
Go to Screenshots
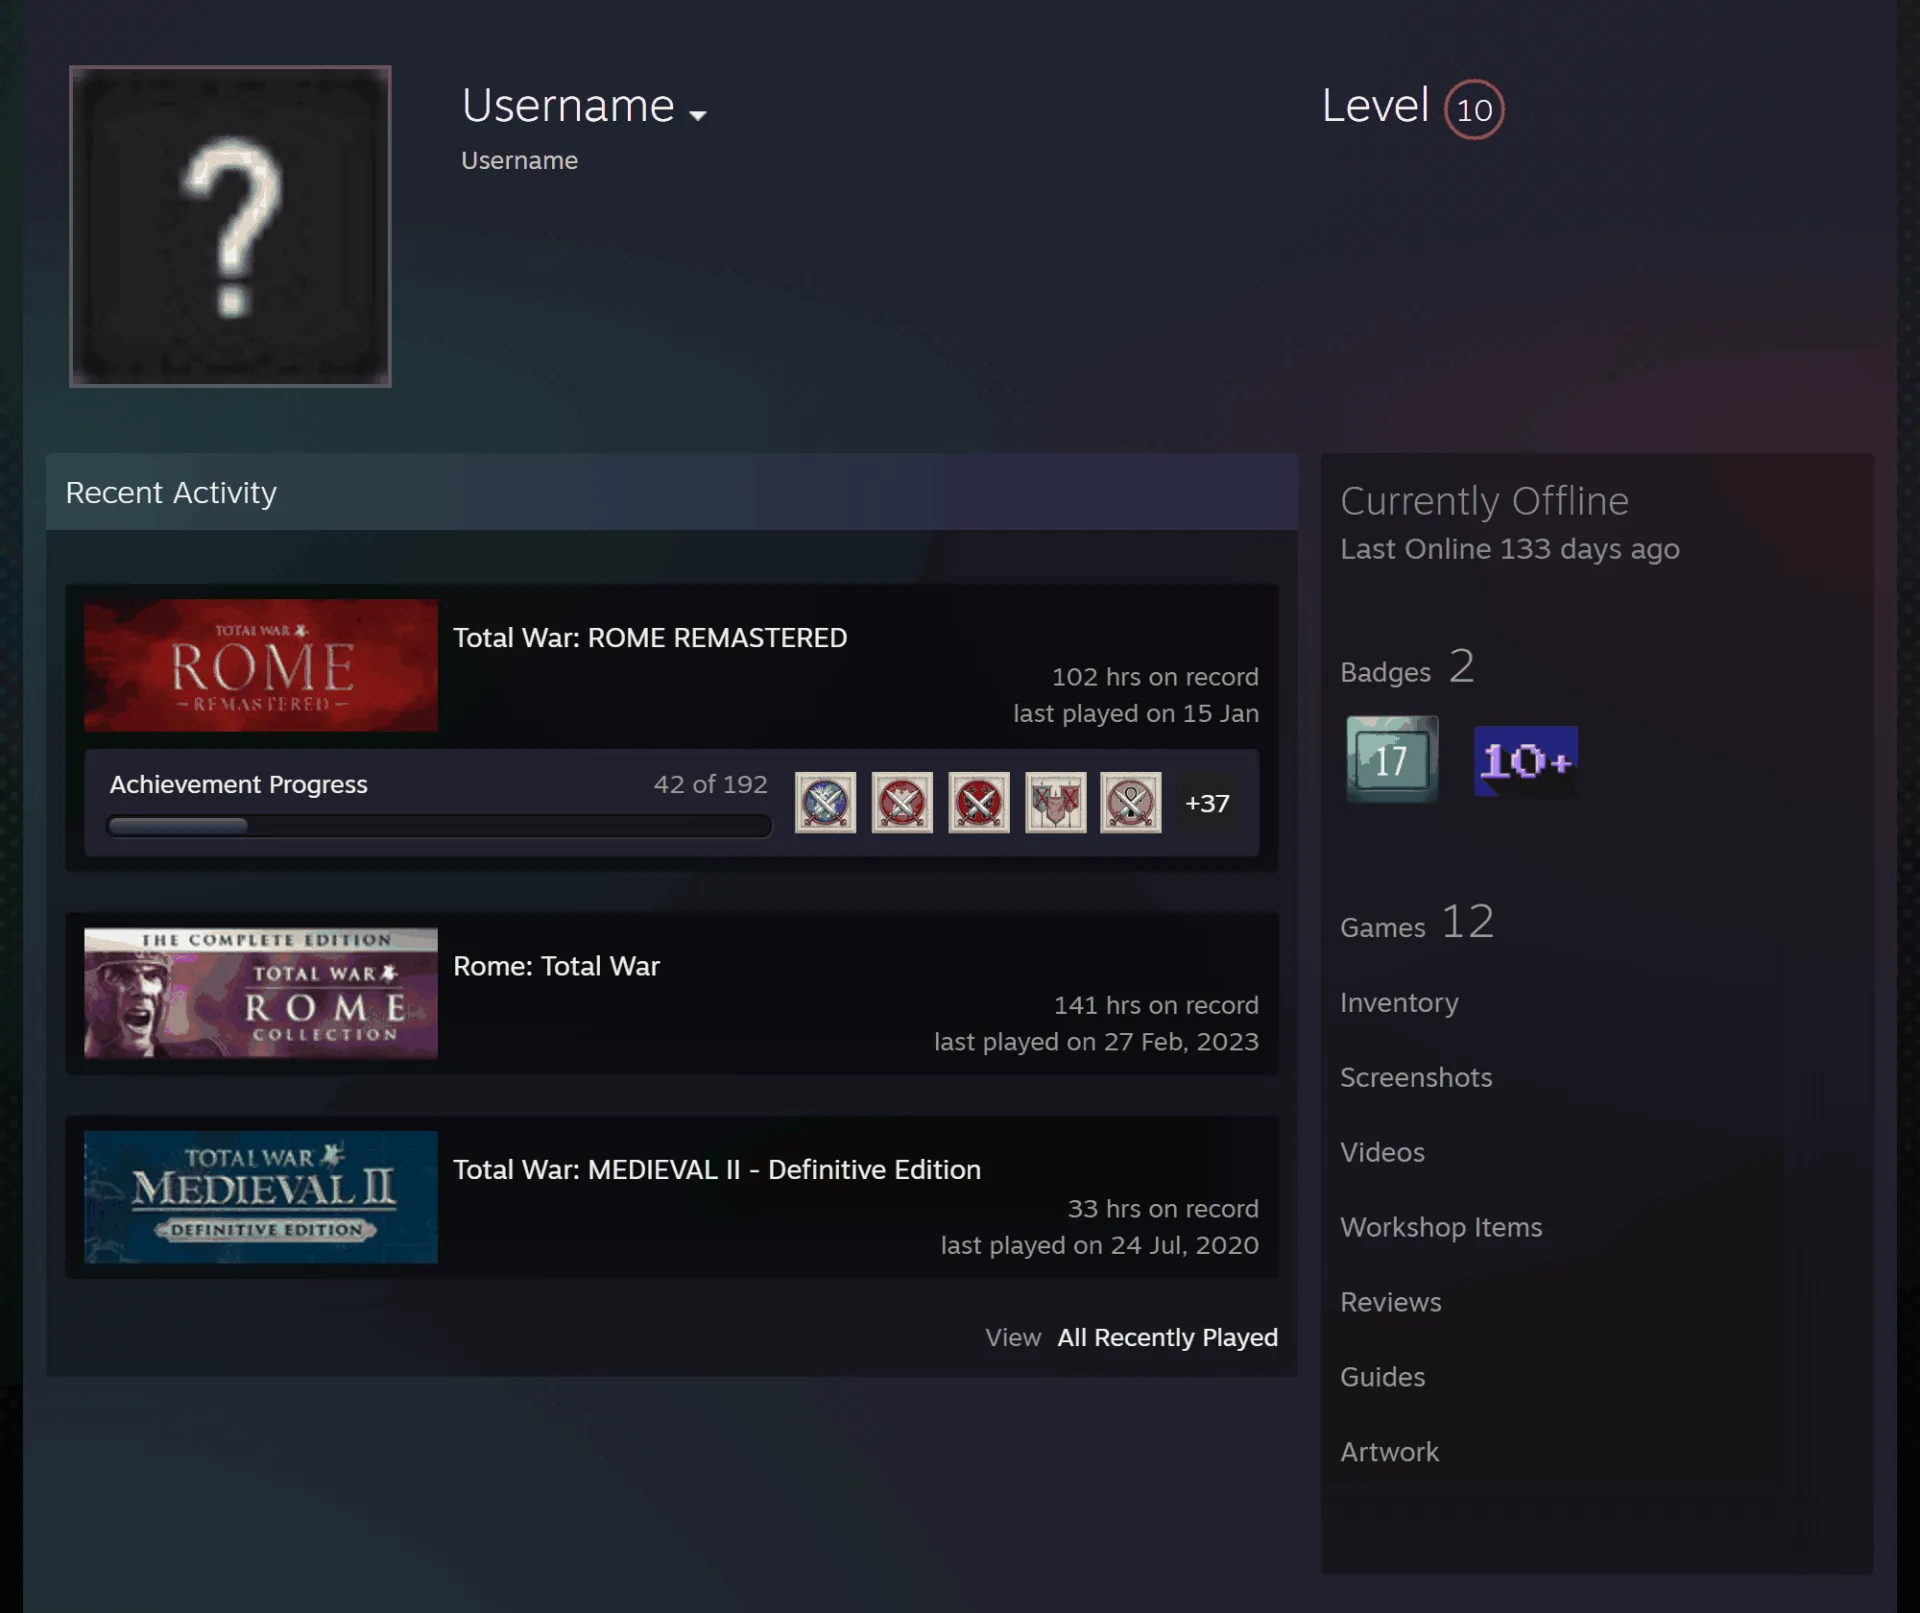pos(1416,1077)
